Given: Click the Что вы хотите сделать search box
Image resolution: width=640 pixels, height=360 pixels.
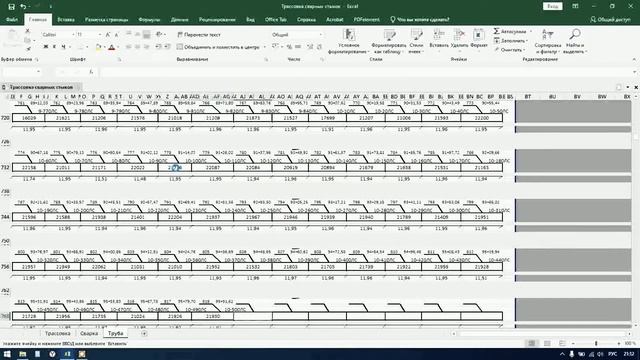Looking at the screenshot, I should tap(420, 20).
